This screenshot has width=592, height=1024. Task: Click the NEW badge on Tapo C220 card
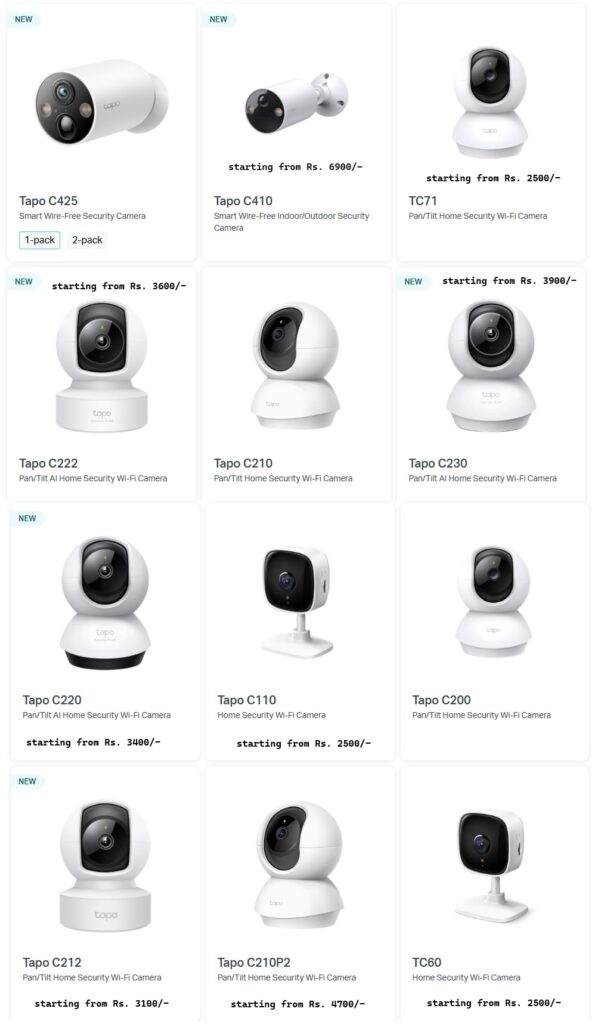point(27,519)
